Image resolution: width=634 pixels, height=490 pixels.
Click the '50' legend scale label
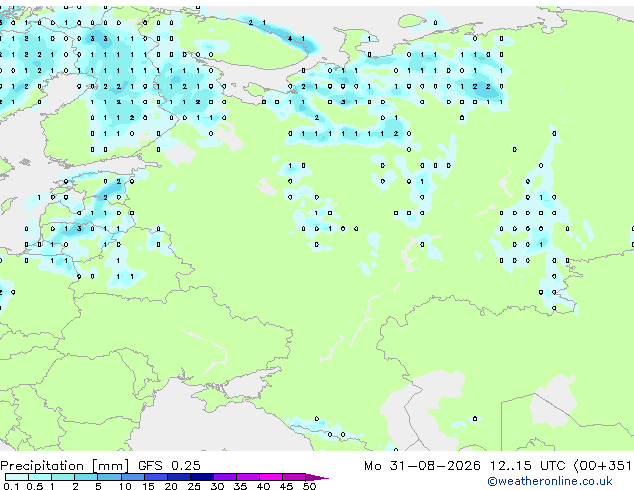pyautogui.click(x=309, y=486)
